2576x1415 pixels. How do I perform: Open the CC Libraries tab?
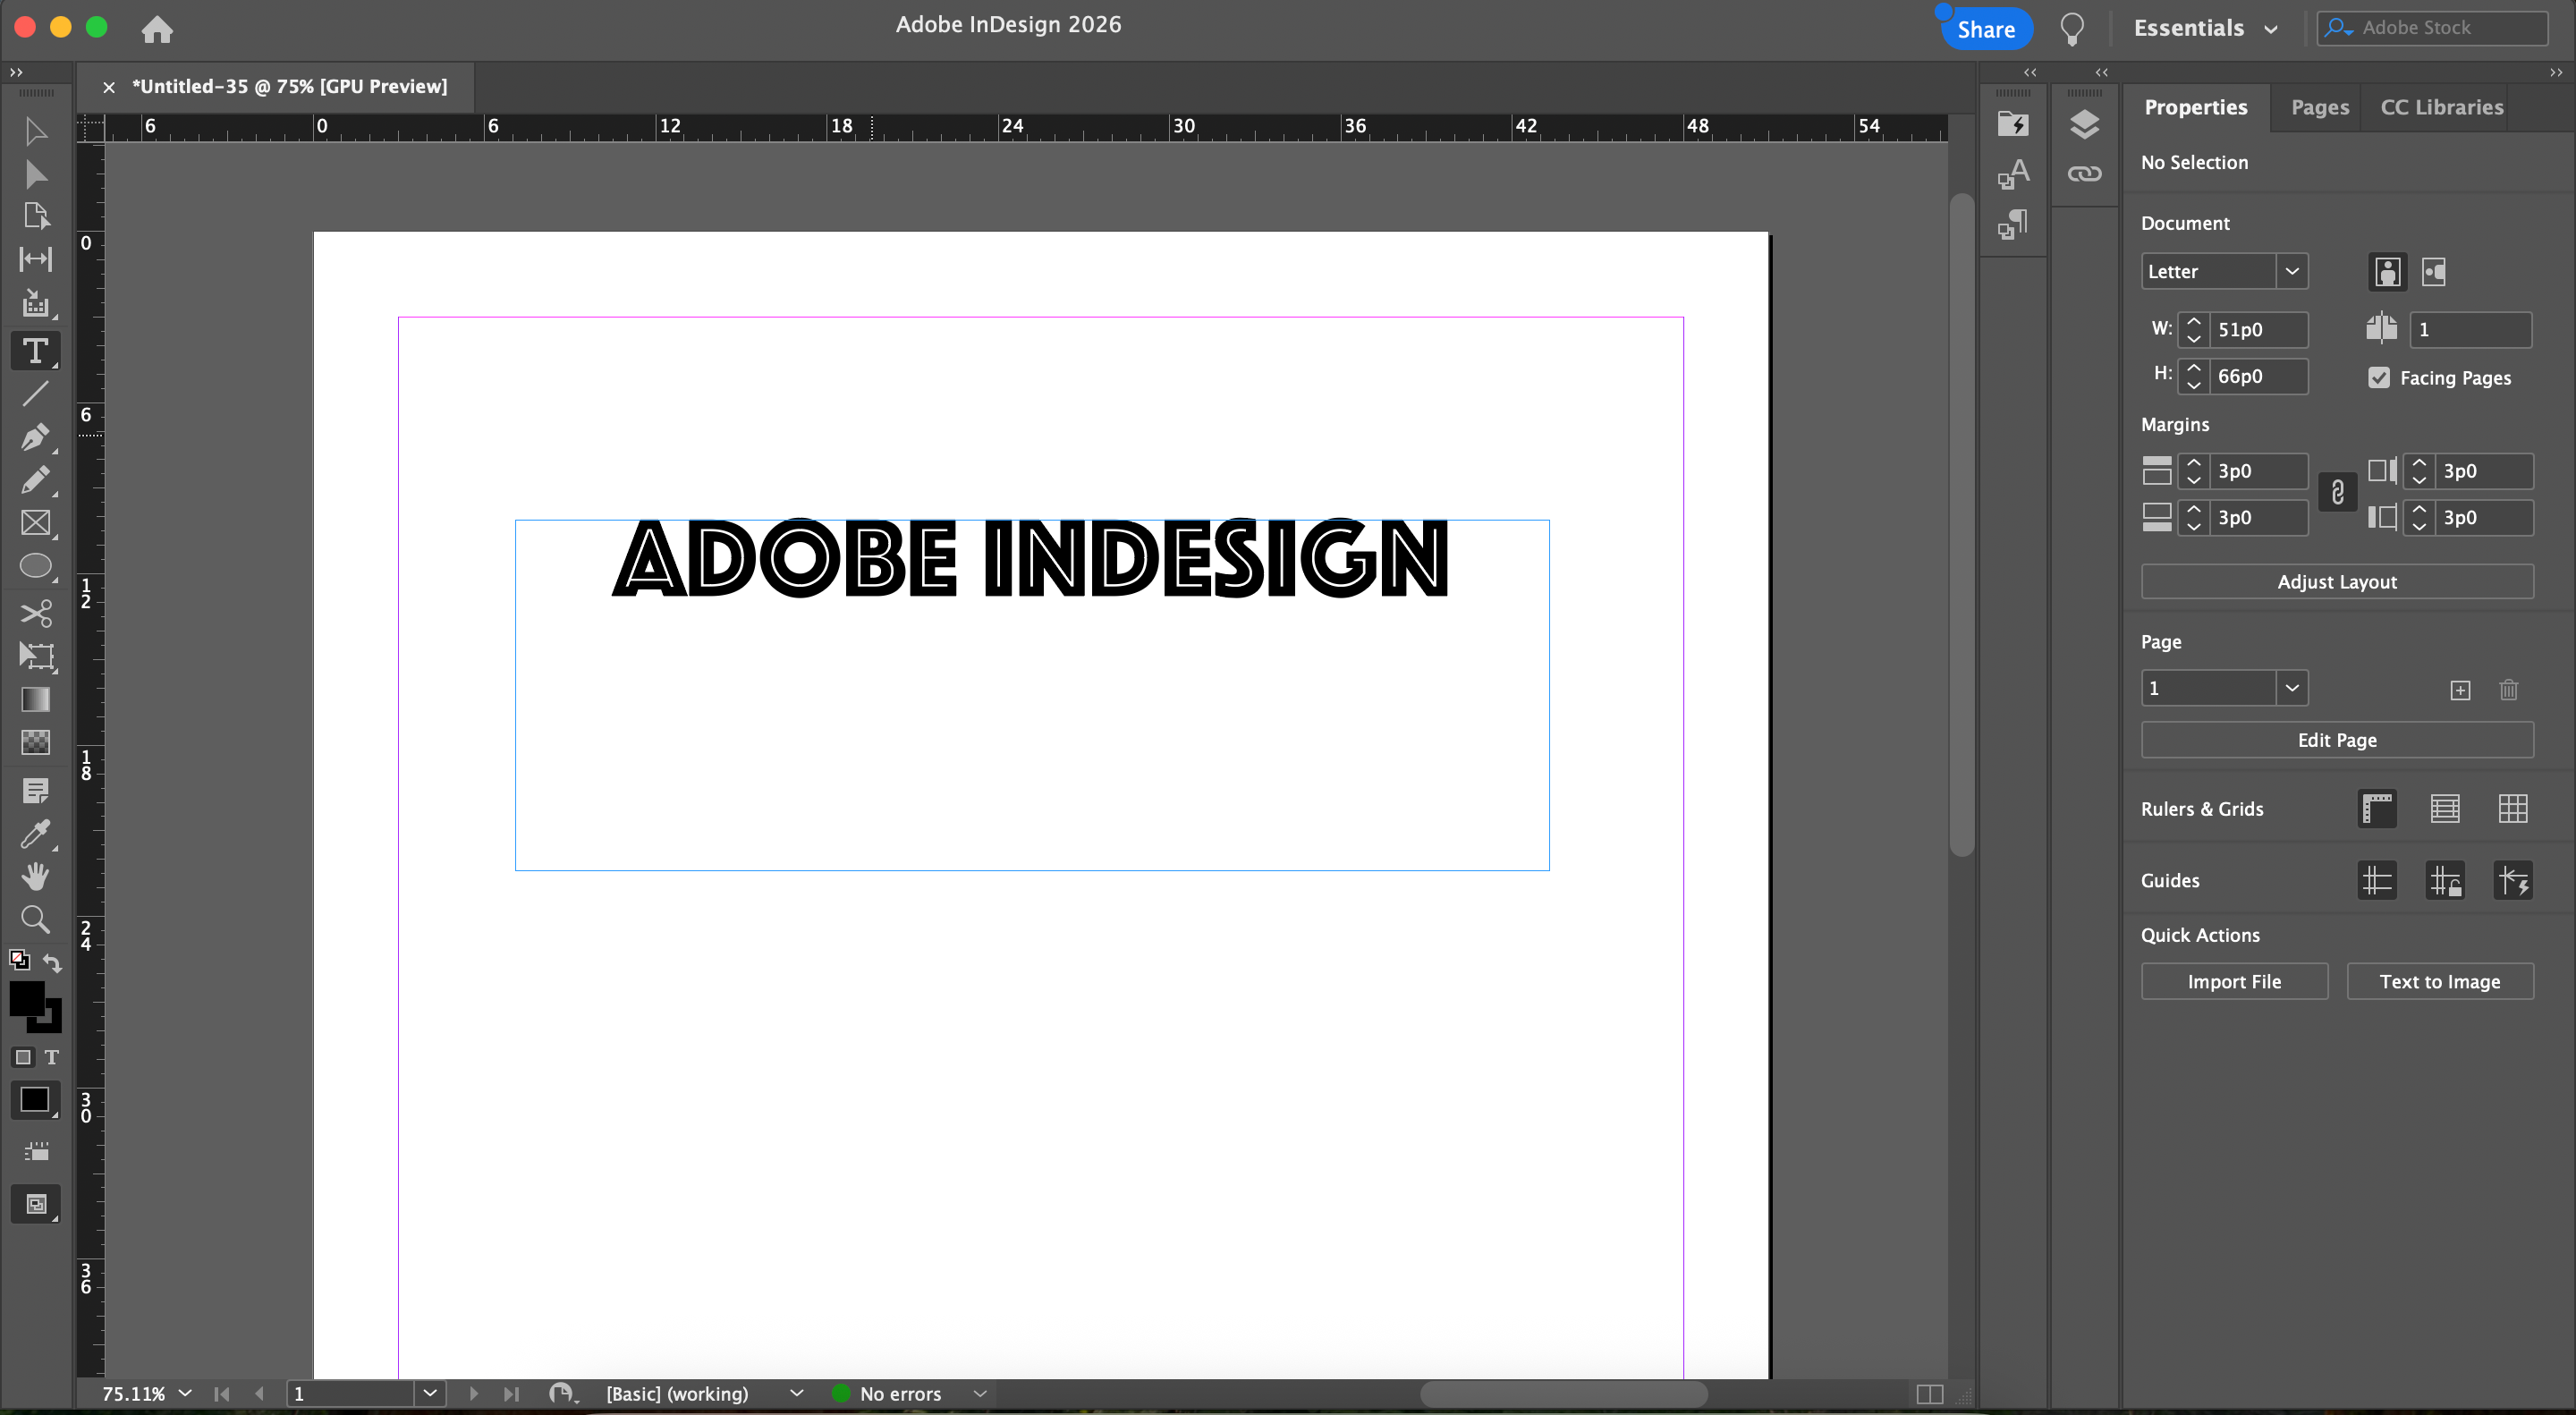2441,107
